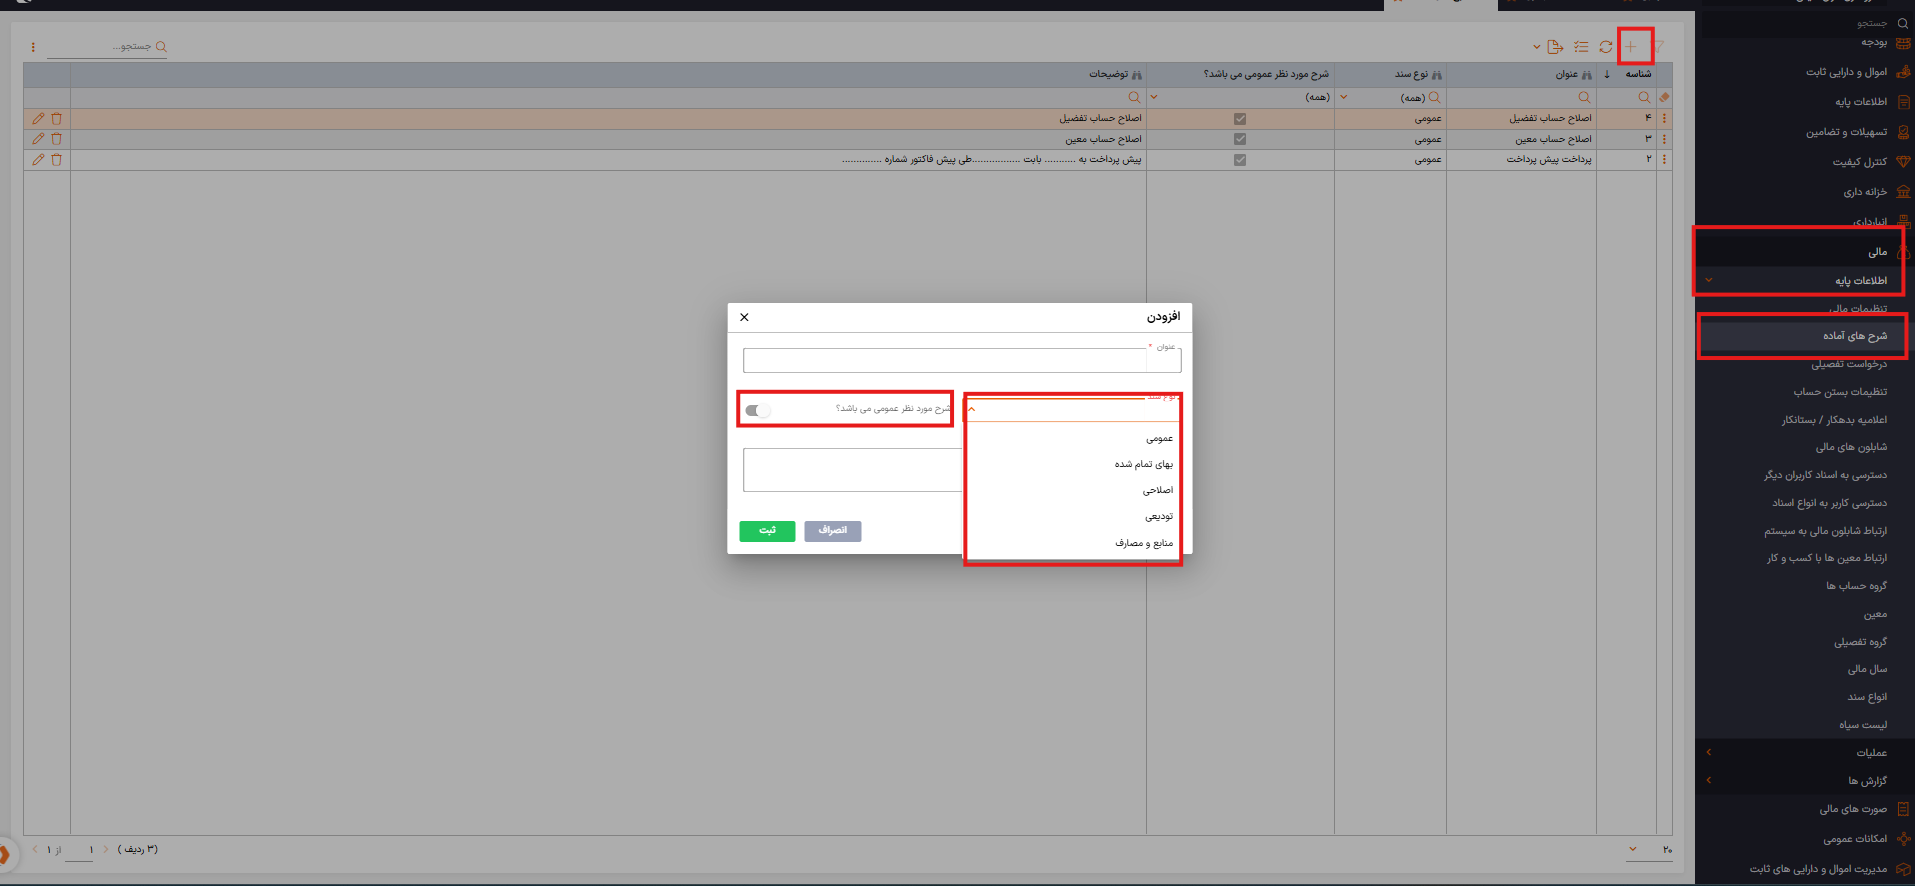
Task: Click the plus icon to add a record
Action: 1630,47
